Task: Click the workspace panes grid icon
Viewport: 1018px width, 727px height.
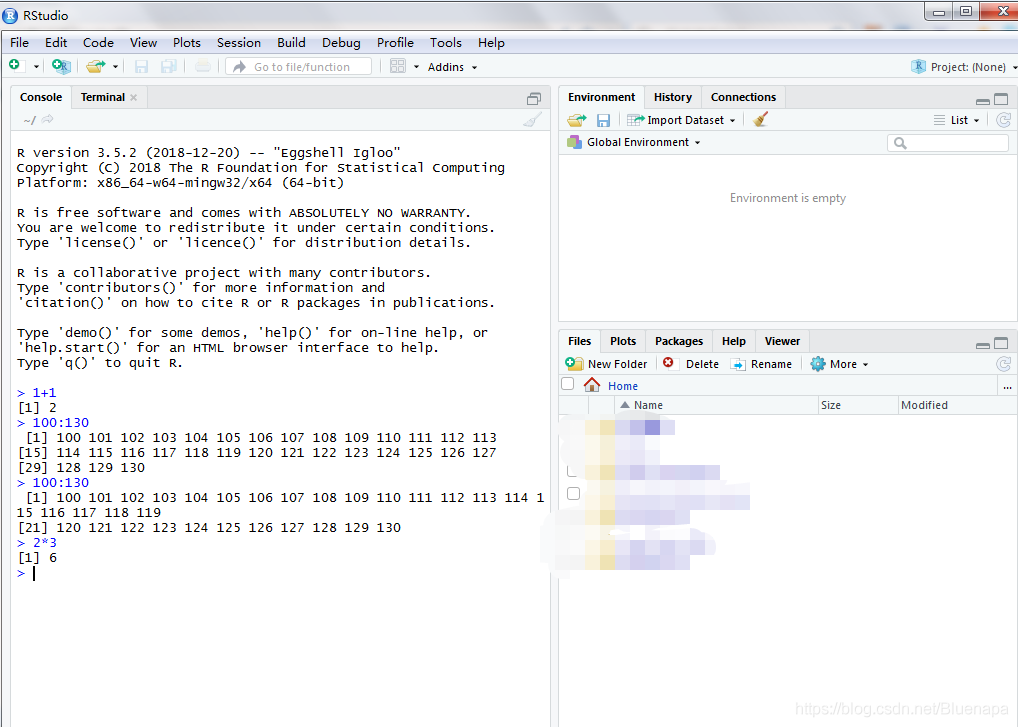Action: coord(398,66)
